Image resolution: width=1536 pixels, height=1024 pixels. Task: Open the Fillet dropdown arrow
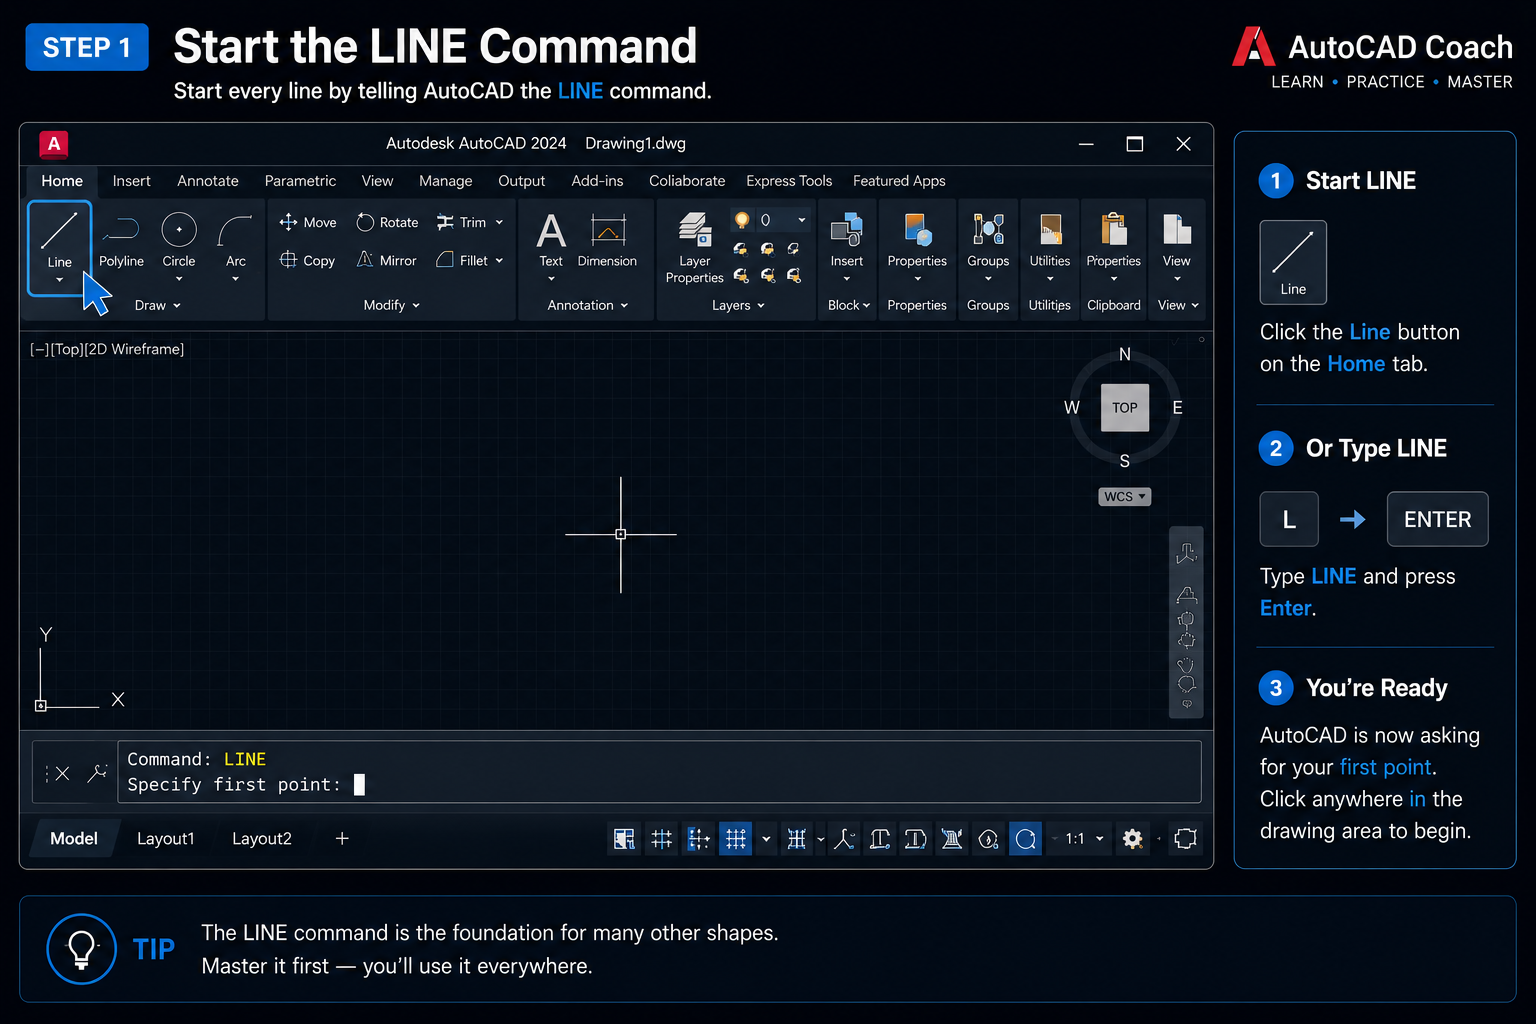coord(499,260)
